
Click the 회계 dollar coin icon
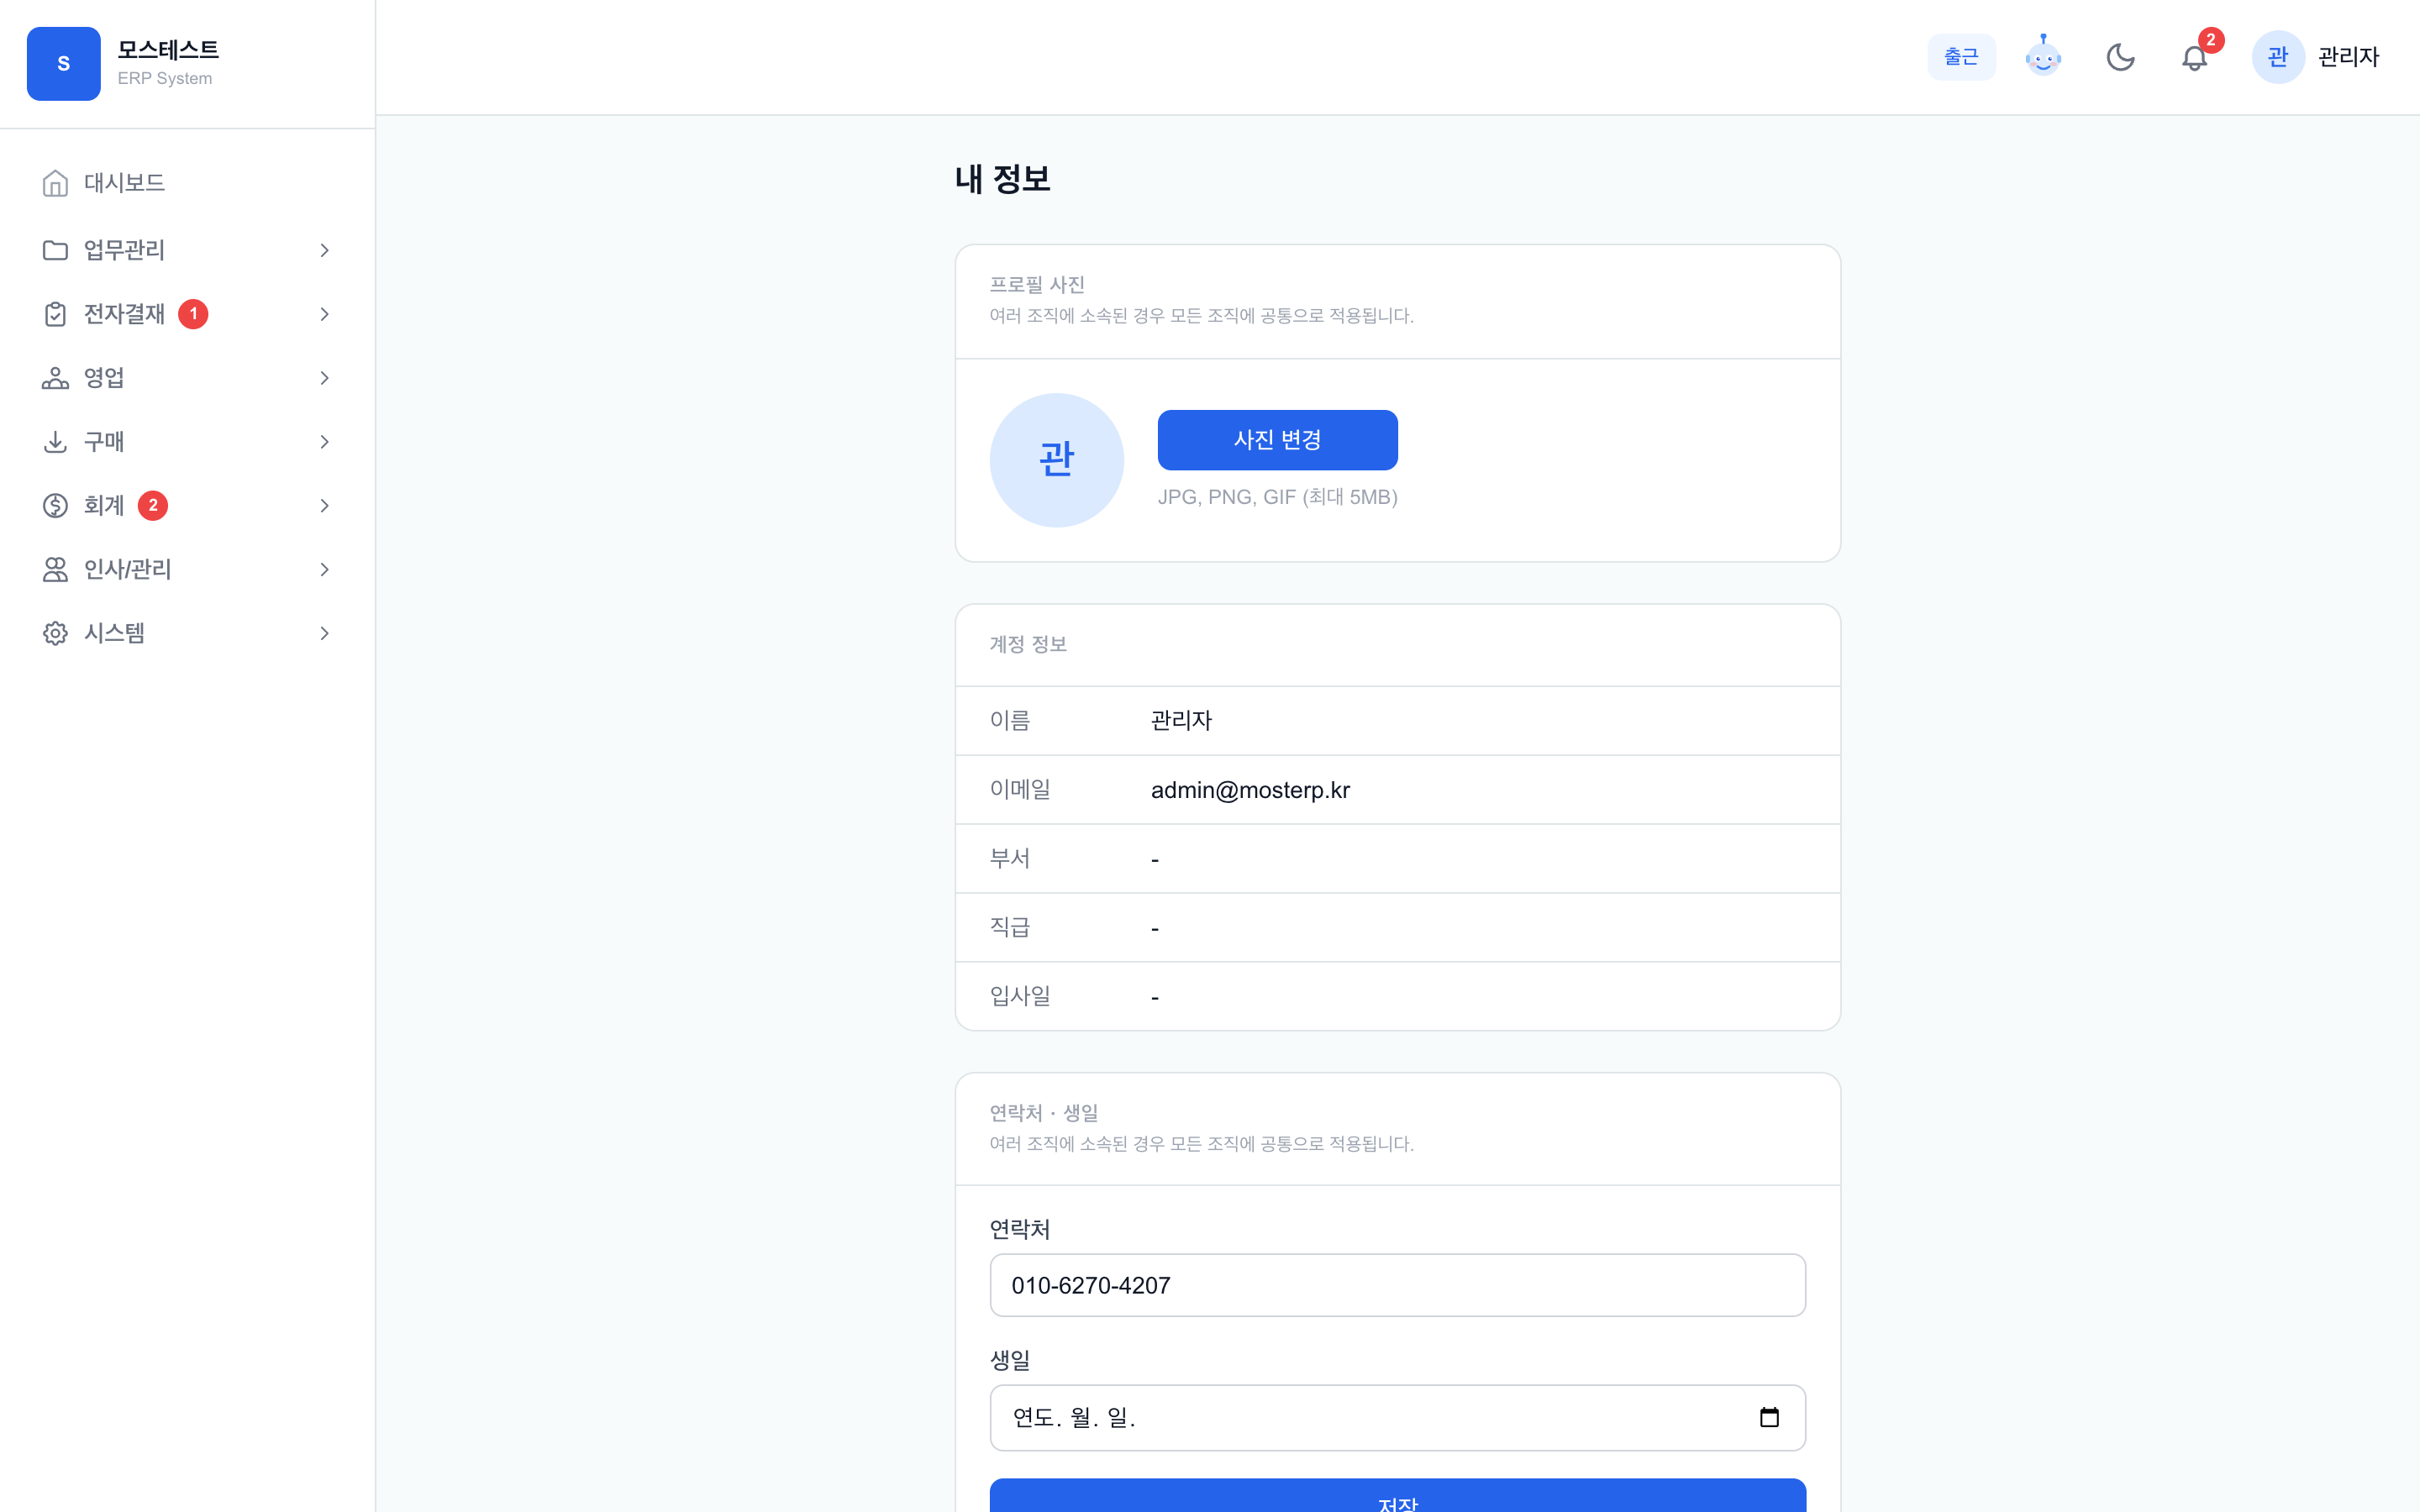[x=55, y=506]
